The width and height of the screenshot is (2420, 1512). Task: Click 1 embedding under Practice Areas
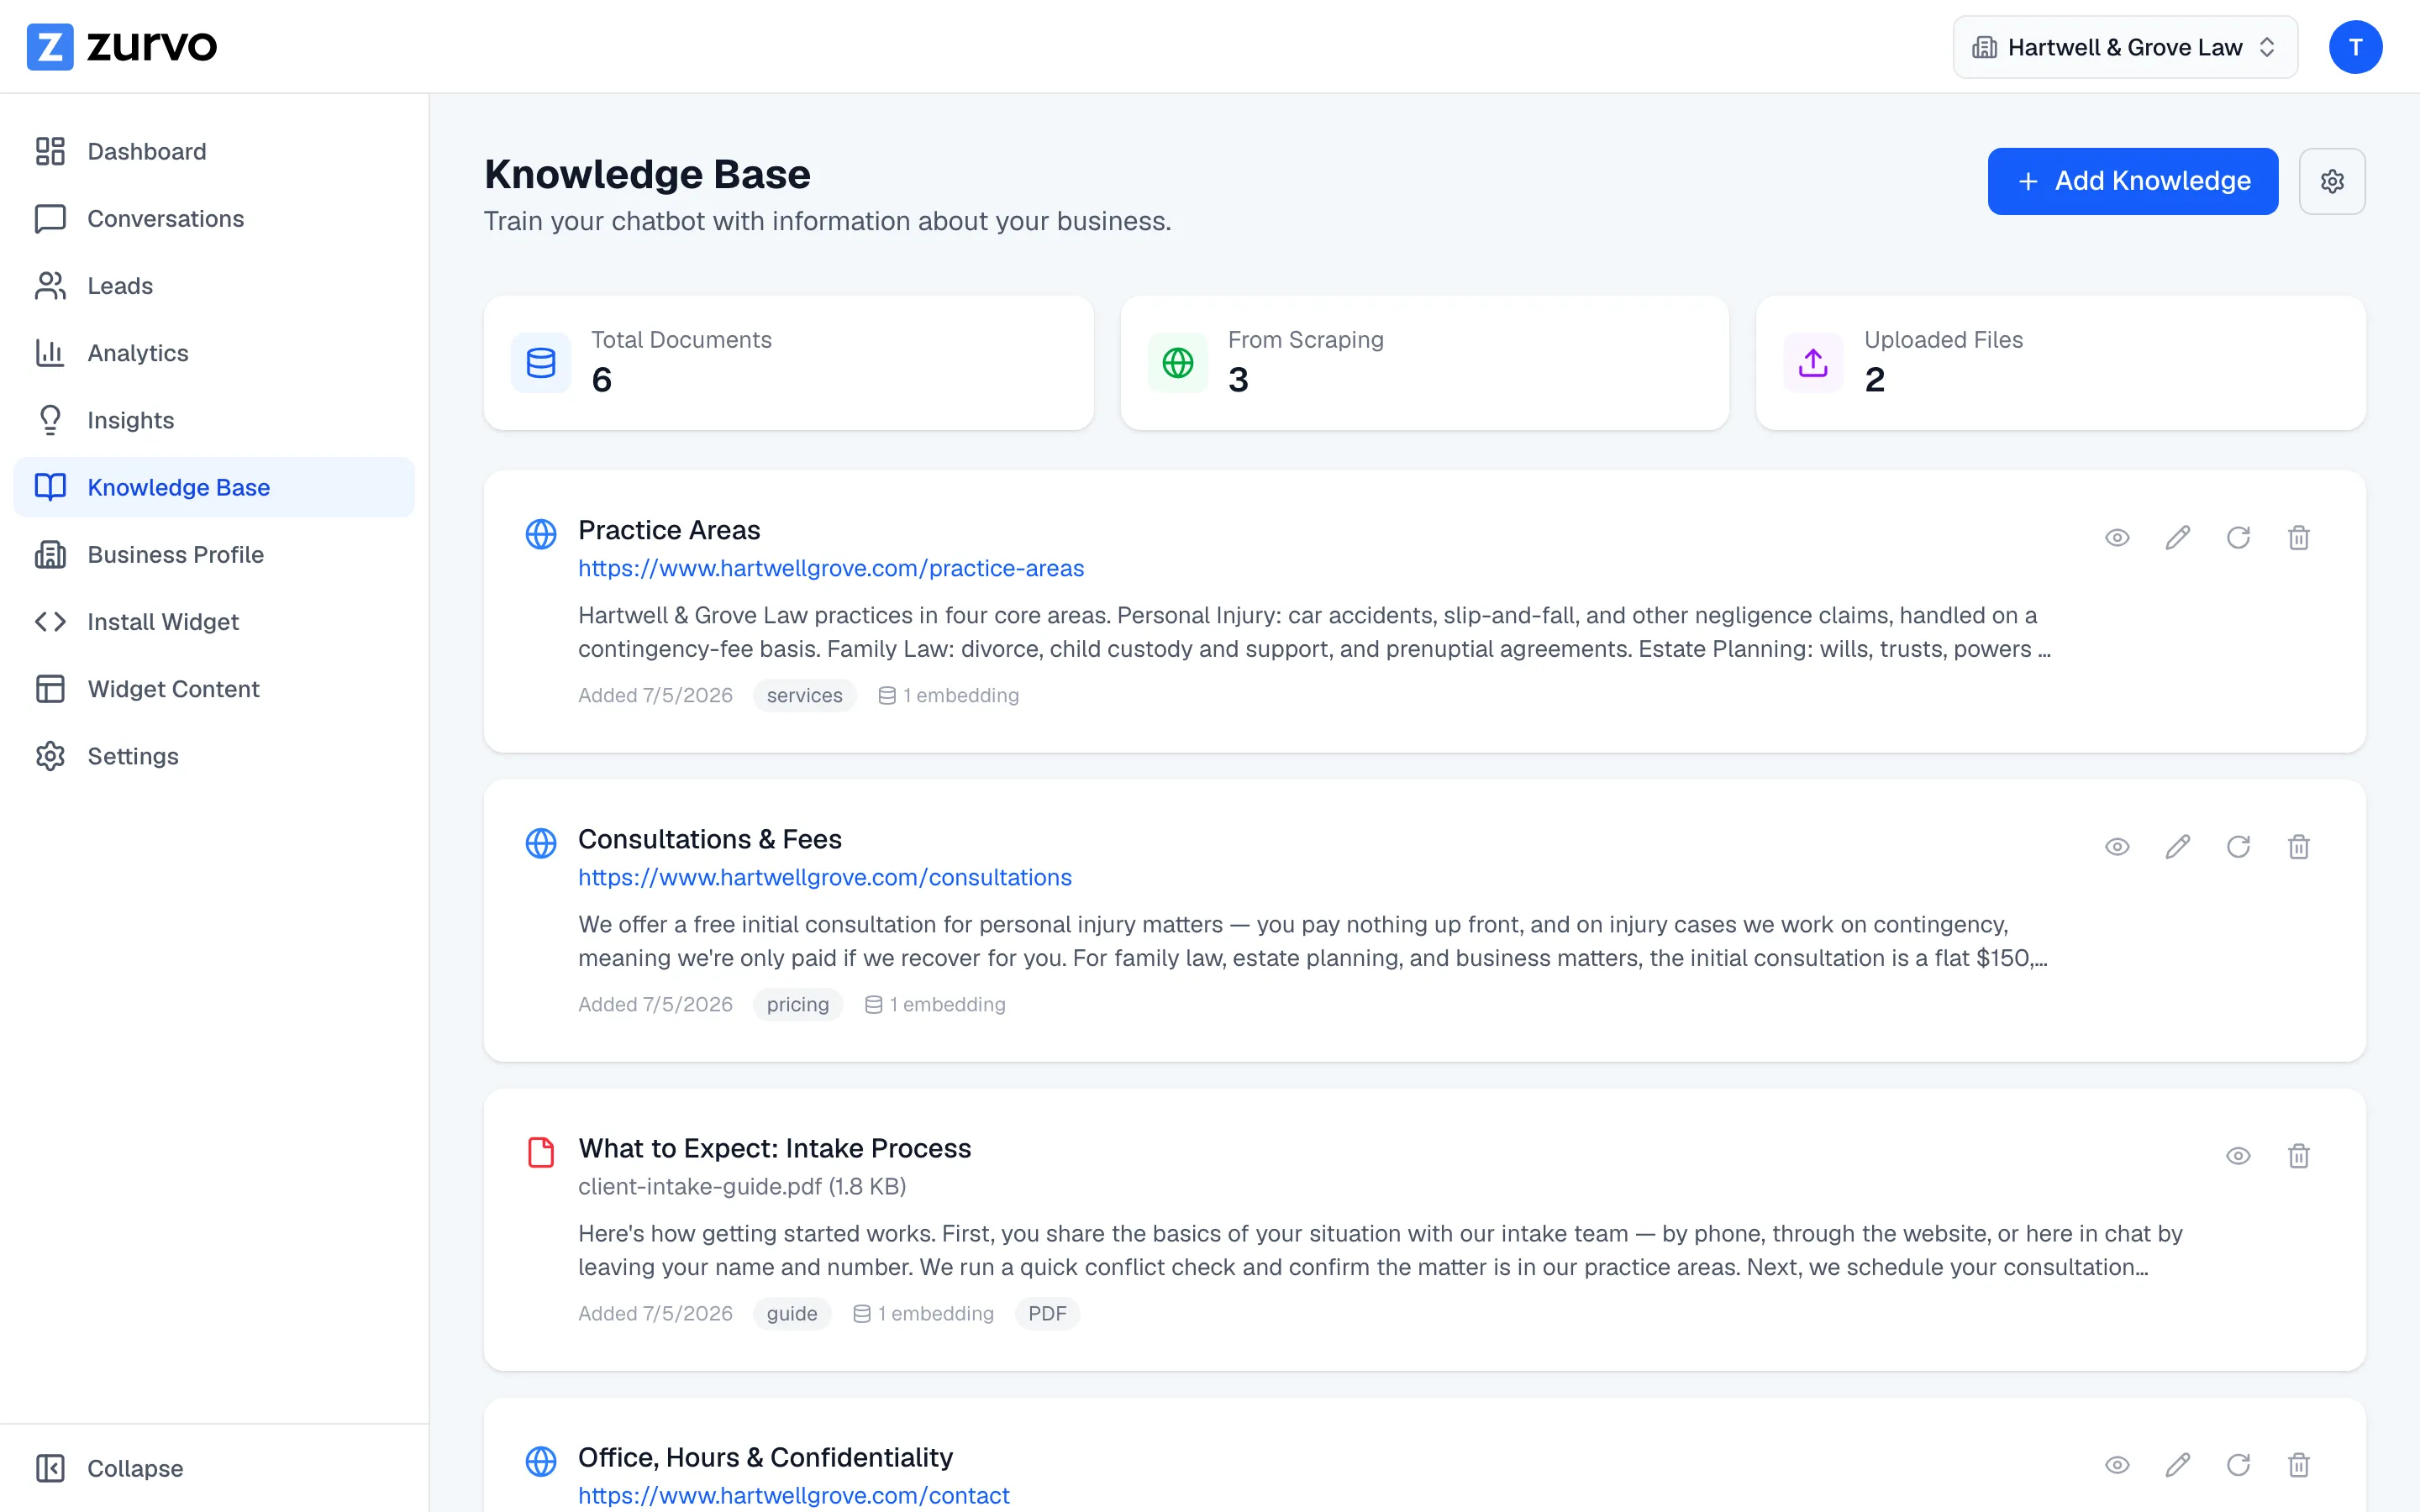(949, 695)
